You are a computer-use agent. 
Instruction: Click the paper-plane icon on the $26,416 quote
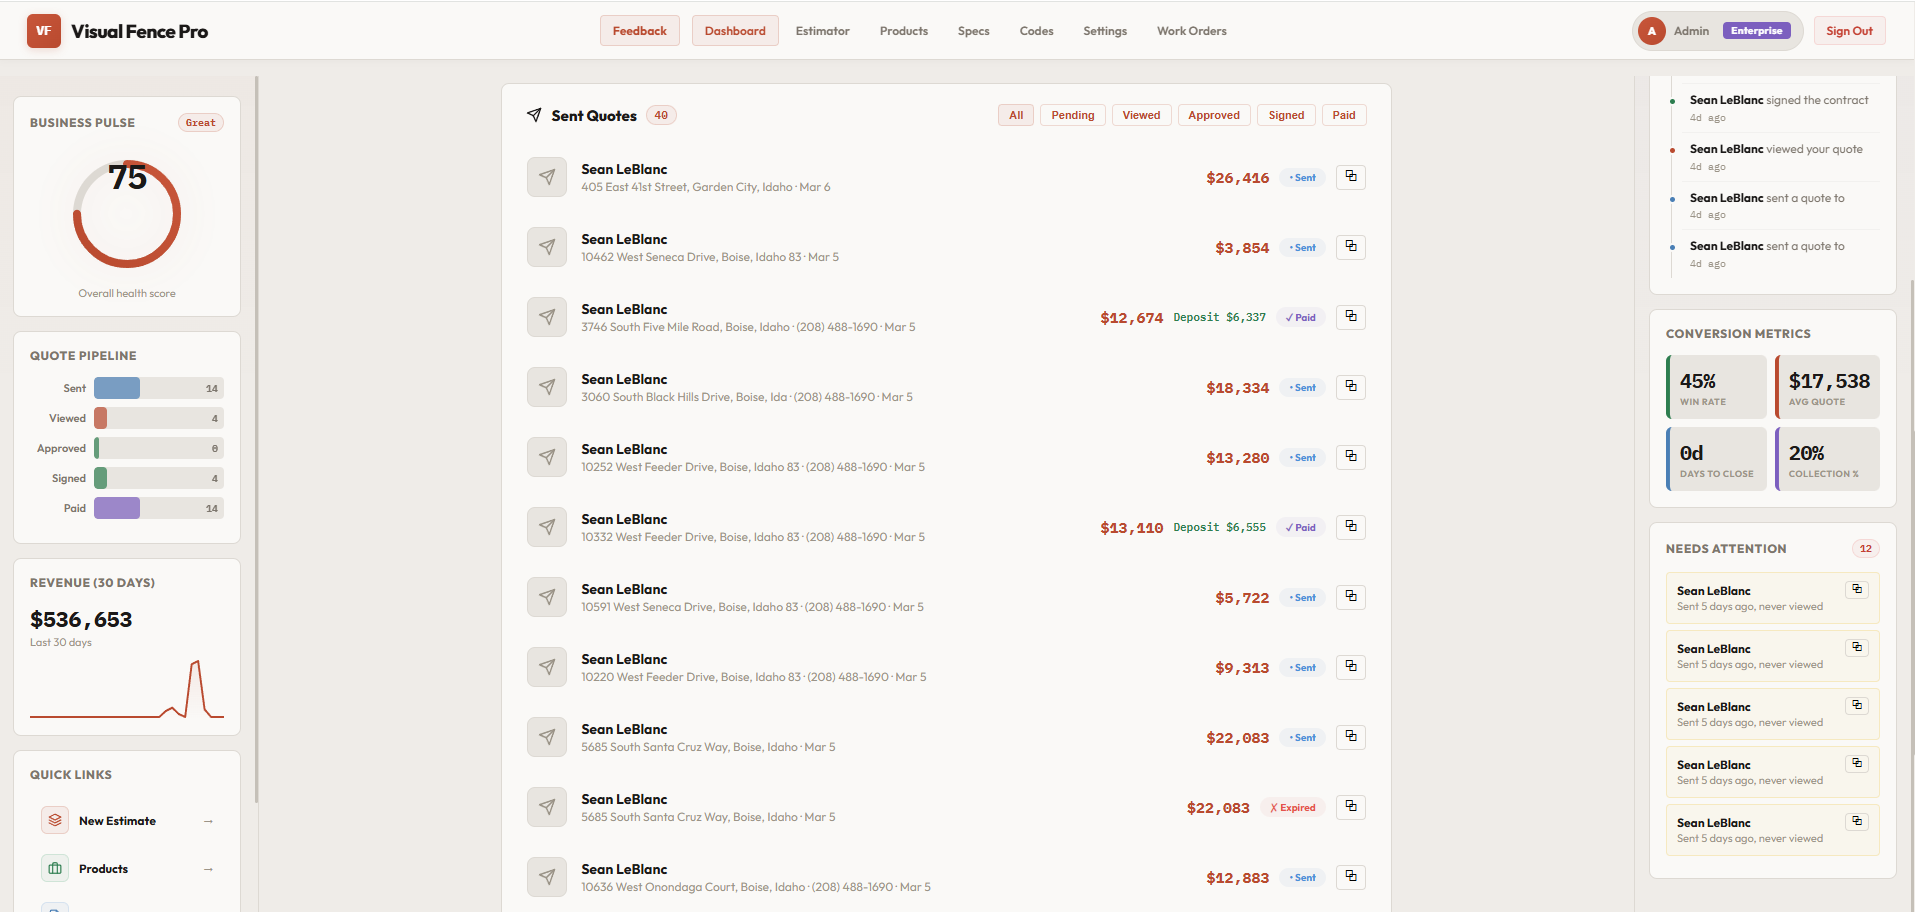pos(546,176)
